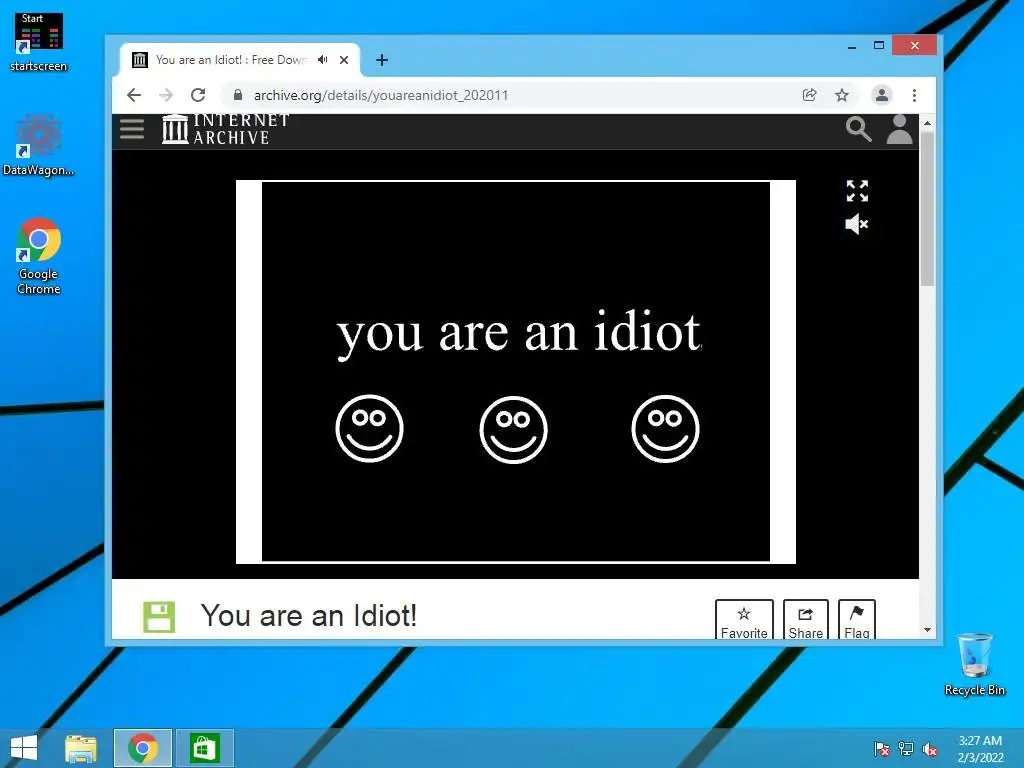This screenshot has width=1024, height=768.
Task: Open the Chrome profile avatar
Action: click(x=882, y=95)
